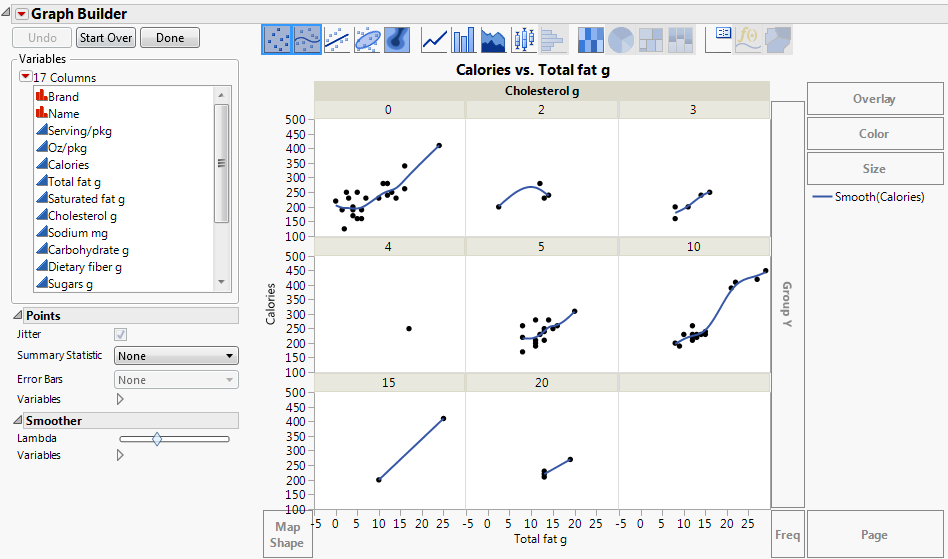This screenshot has width=948, height=559.
Task: Select the Box Plot icon
Action: [x=524, y=40]
